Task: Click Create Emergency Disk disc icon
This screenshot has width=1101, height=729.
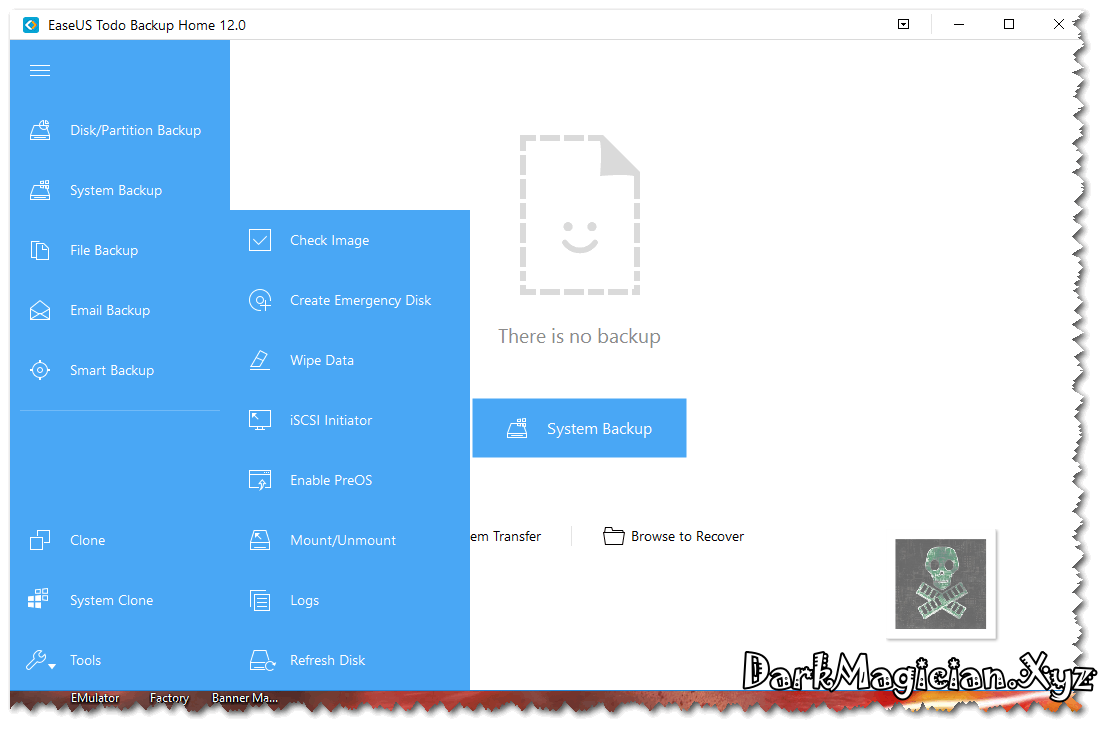Action: point(260,300)
